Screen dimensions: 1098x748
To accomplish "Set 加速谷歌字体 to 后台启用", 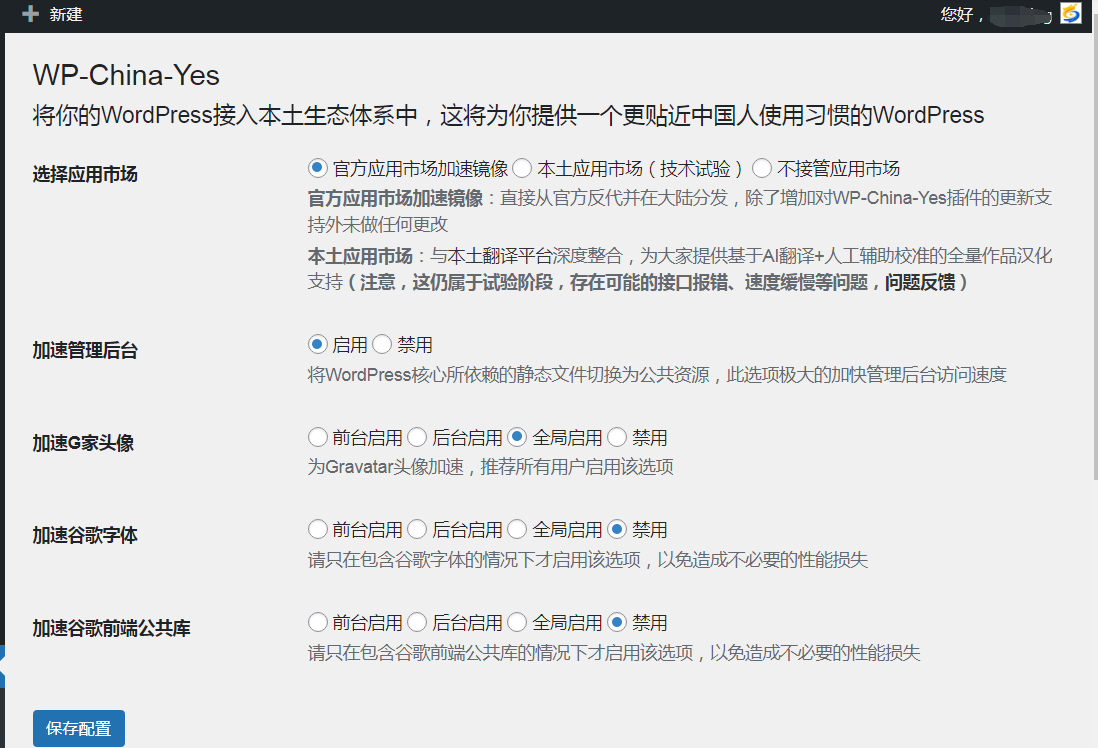I will click(417, 529).
